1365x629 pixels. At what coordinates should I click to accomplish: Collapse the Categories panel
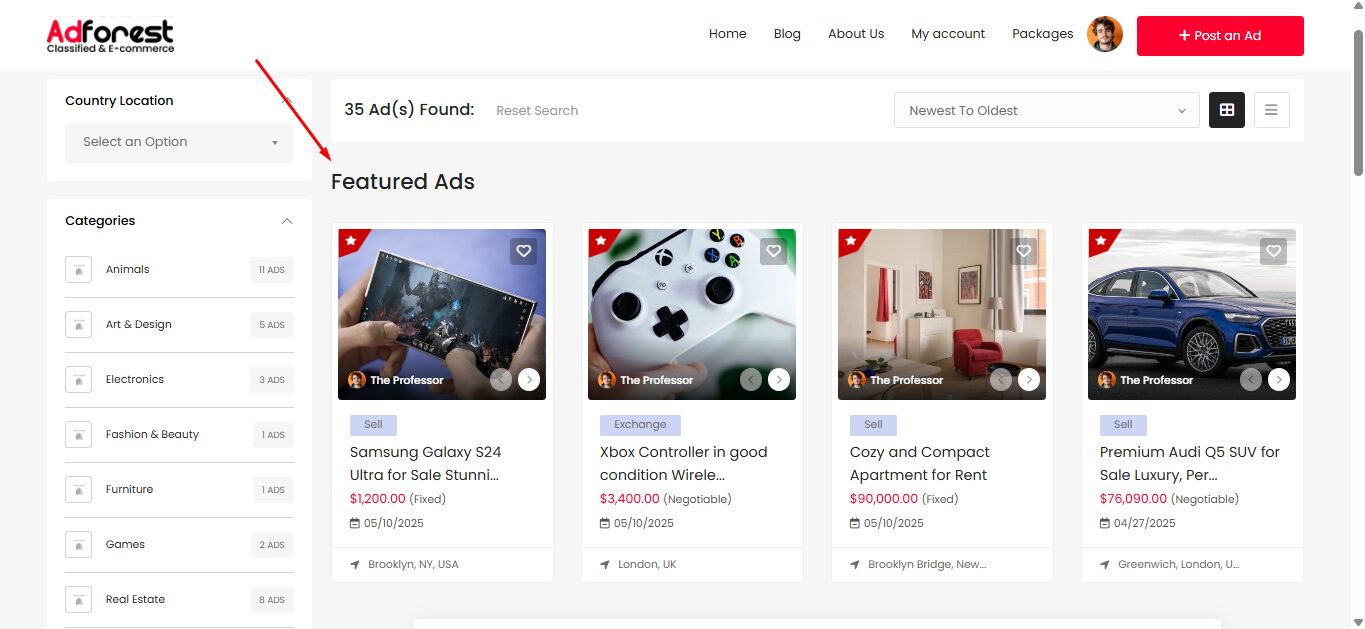pos(287,221)
